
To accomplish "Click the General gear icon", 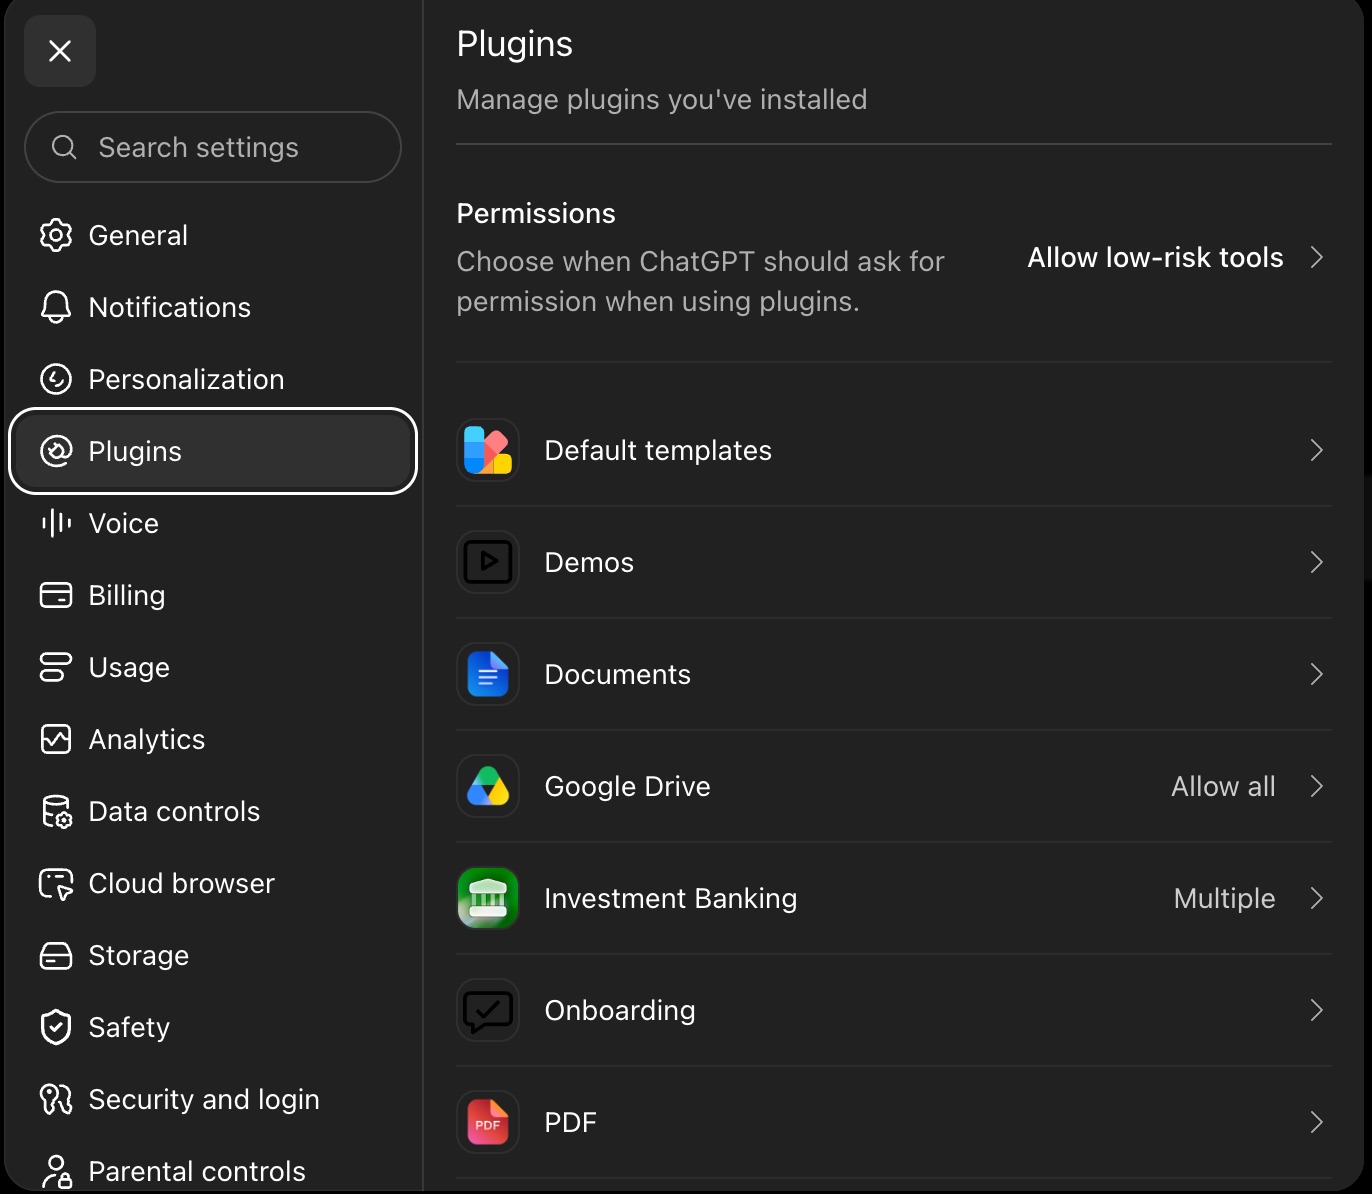I will point(56,235).
